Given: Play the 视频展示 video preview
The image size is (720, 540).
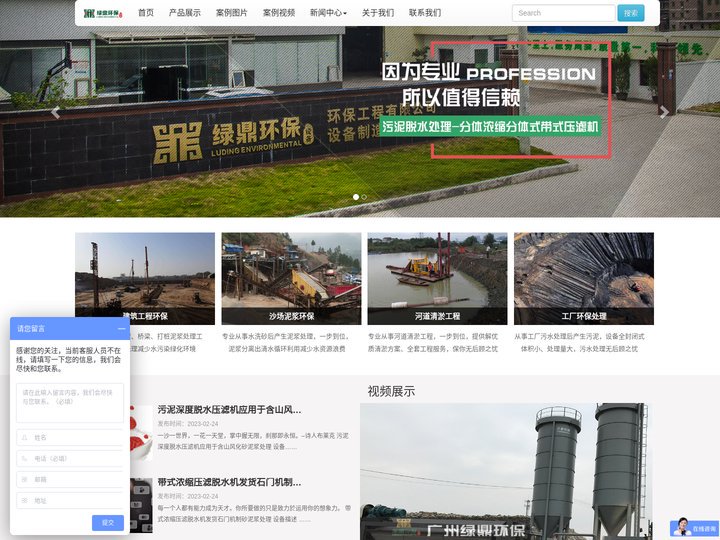Looking at the screenshot, I should pos(506,472).
